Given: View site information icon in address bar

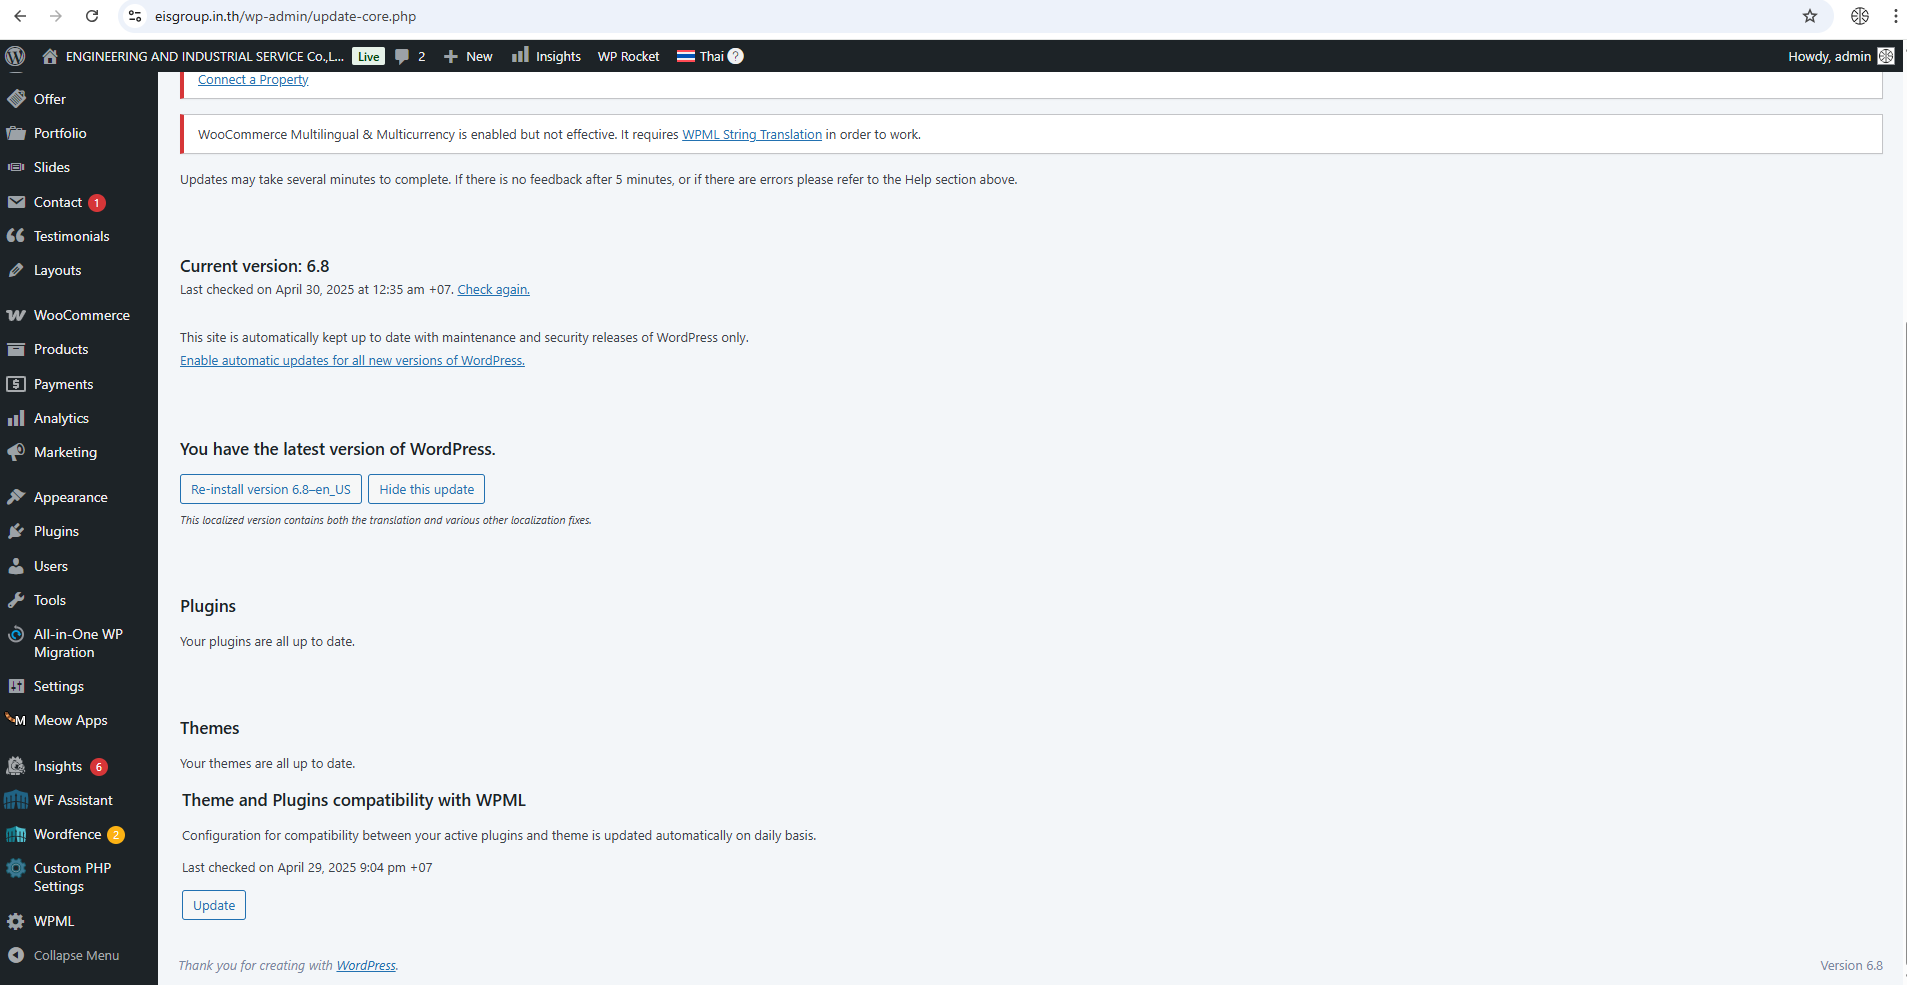Looking at the screenshot, I should pyautogui.click(x=135, y=16).
